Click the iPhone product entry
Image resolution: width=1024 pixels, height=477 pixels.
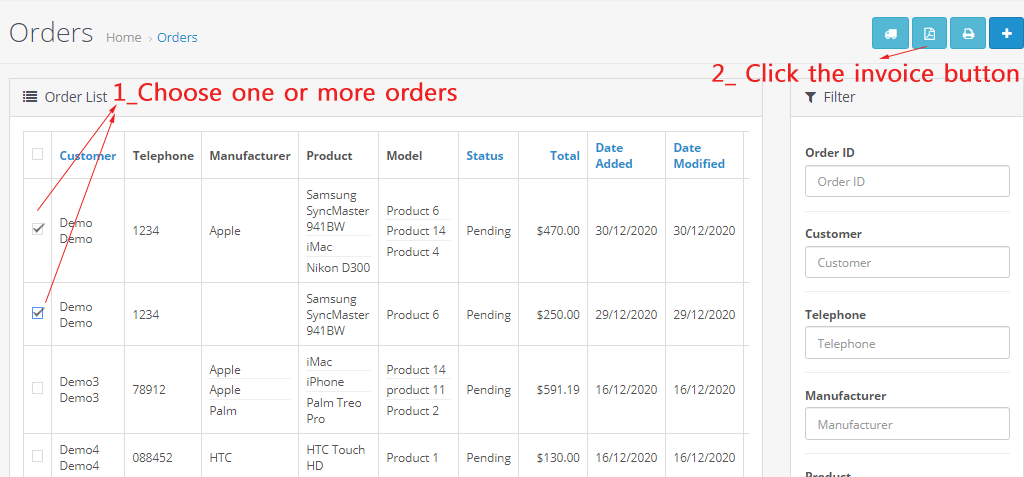coord(325,382)
